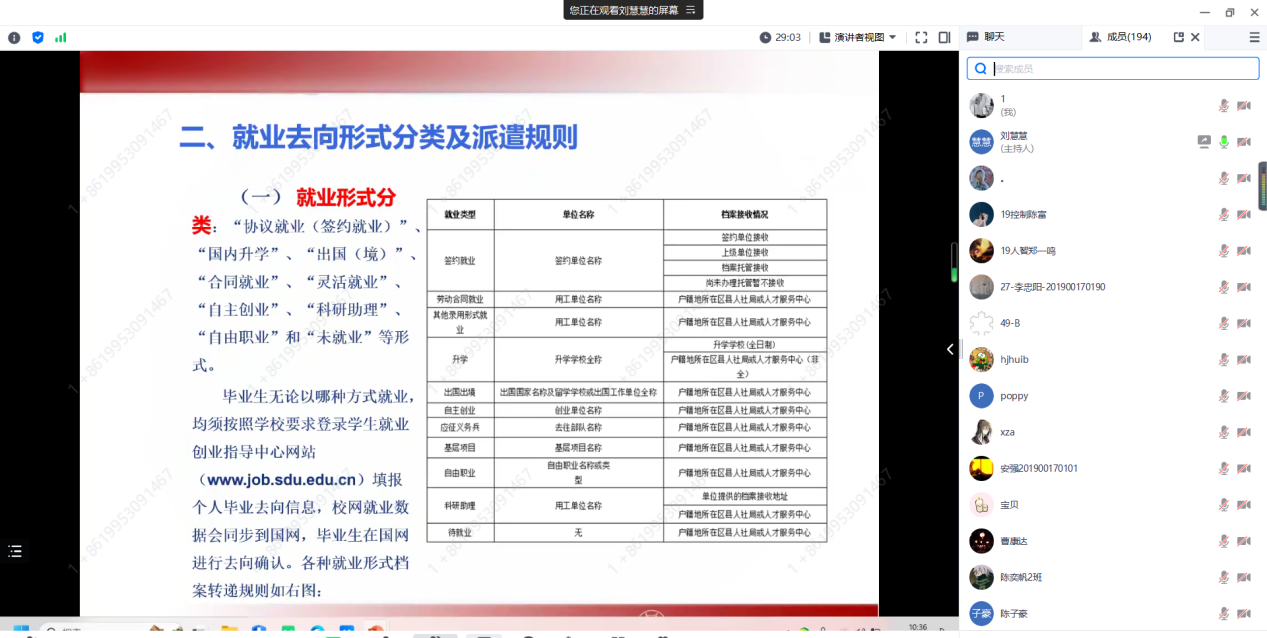Close the members side panel
The image size is (1267, 638).
pos(1195,37)
